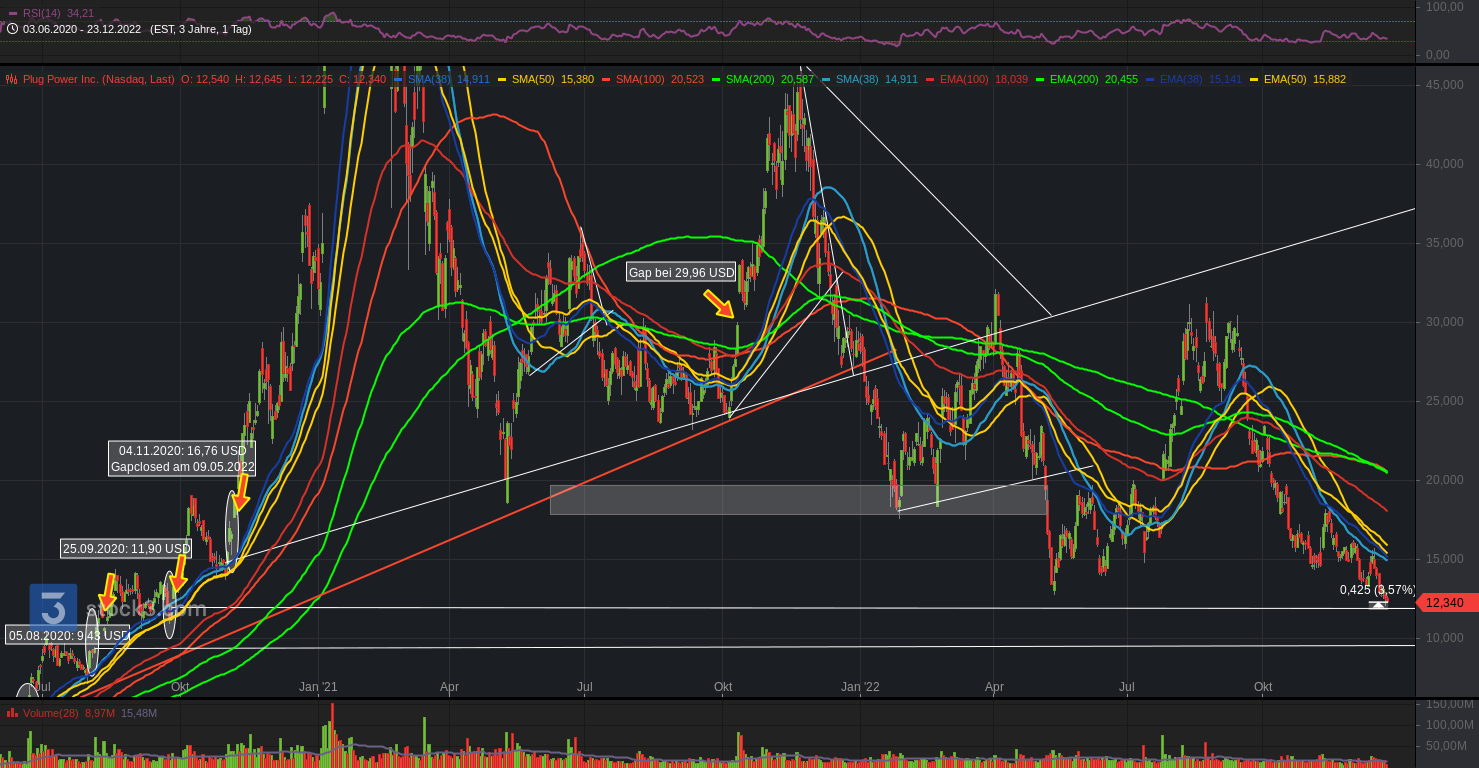Click the SMA(200) value 20,587
This screenshot has height=768, width=1479.
[797, 79]
